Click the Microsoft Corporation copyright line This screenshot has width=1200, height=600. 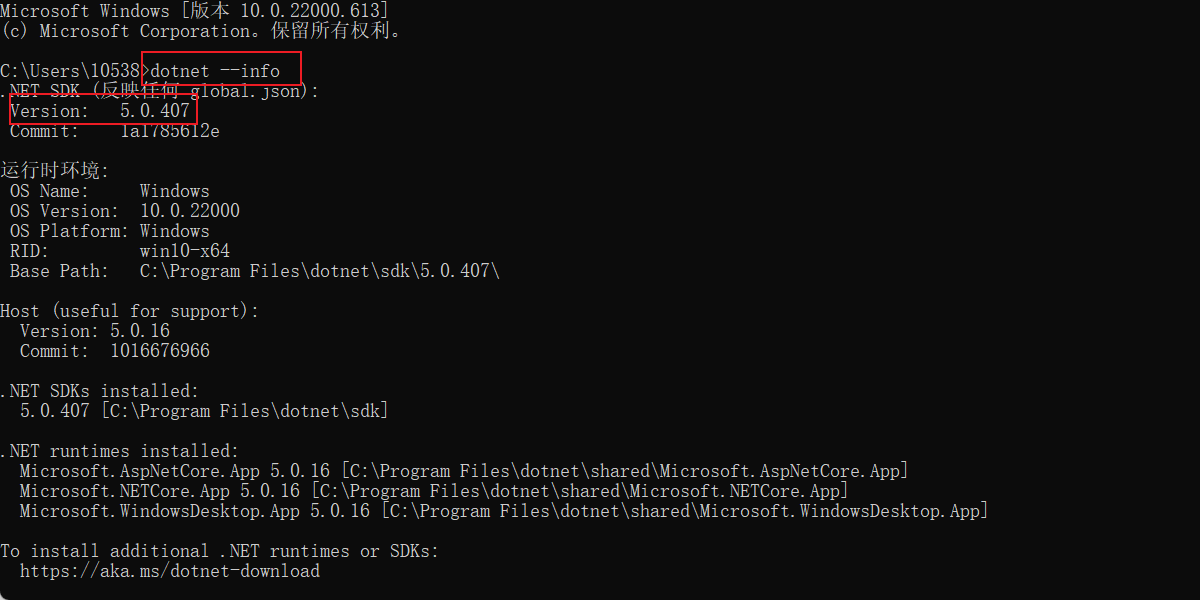click(x=200, y=31)
